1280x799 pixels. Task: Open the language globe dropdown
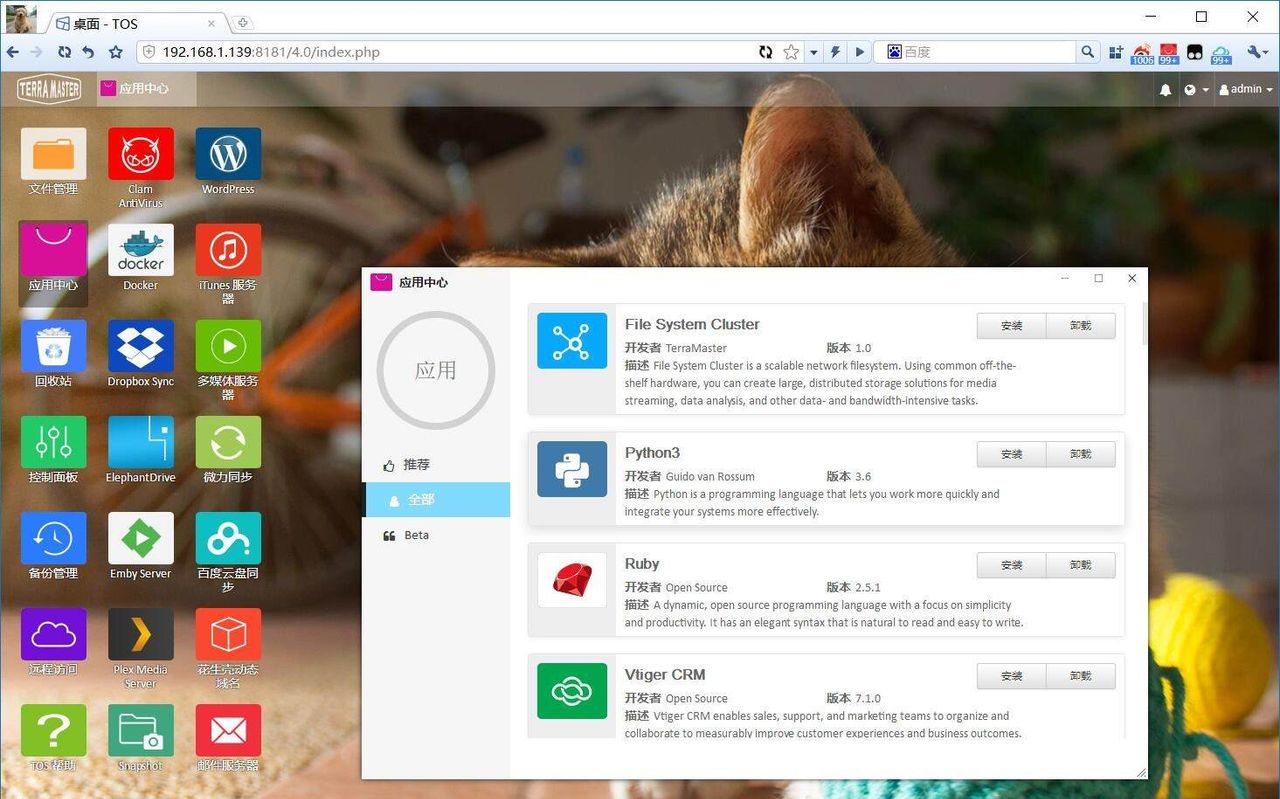[x=1196, y=90]
